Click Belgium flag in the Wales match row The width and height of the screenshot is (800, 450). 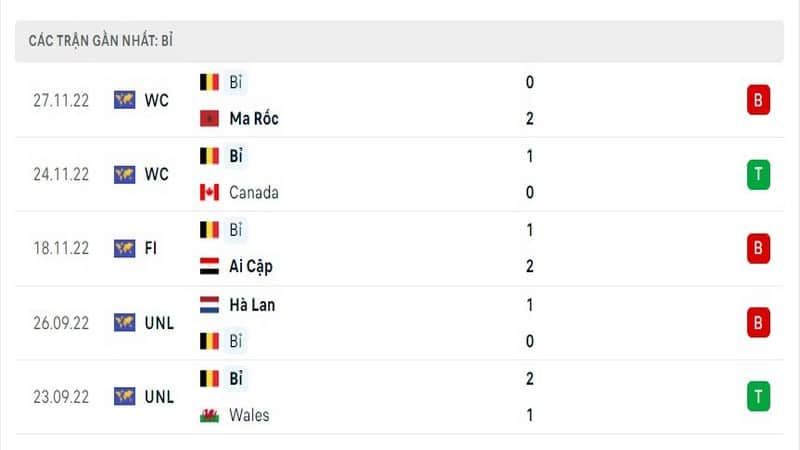coord(209,379)
